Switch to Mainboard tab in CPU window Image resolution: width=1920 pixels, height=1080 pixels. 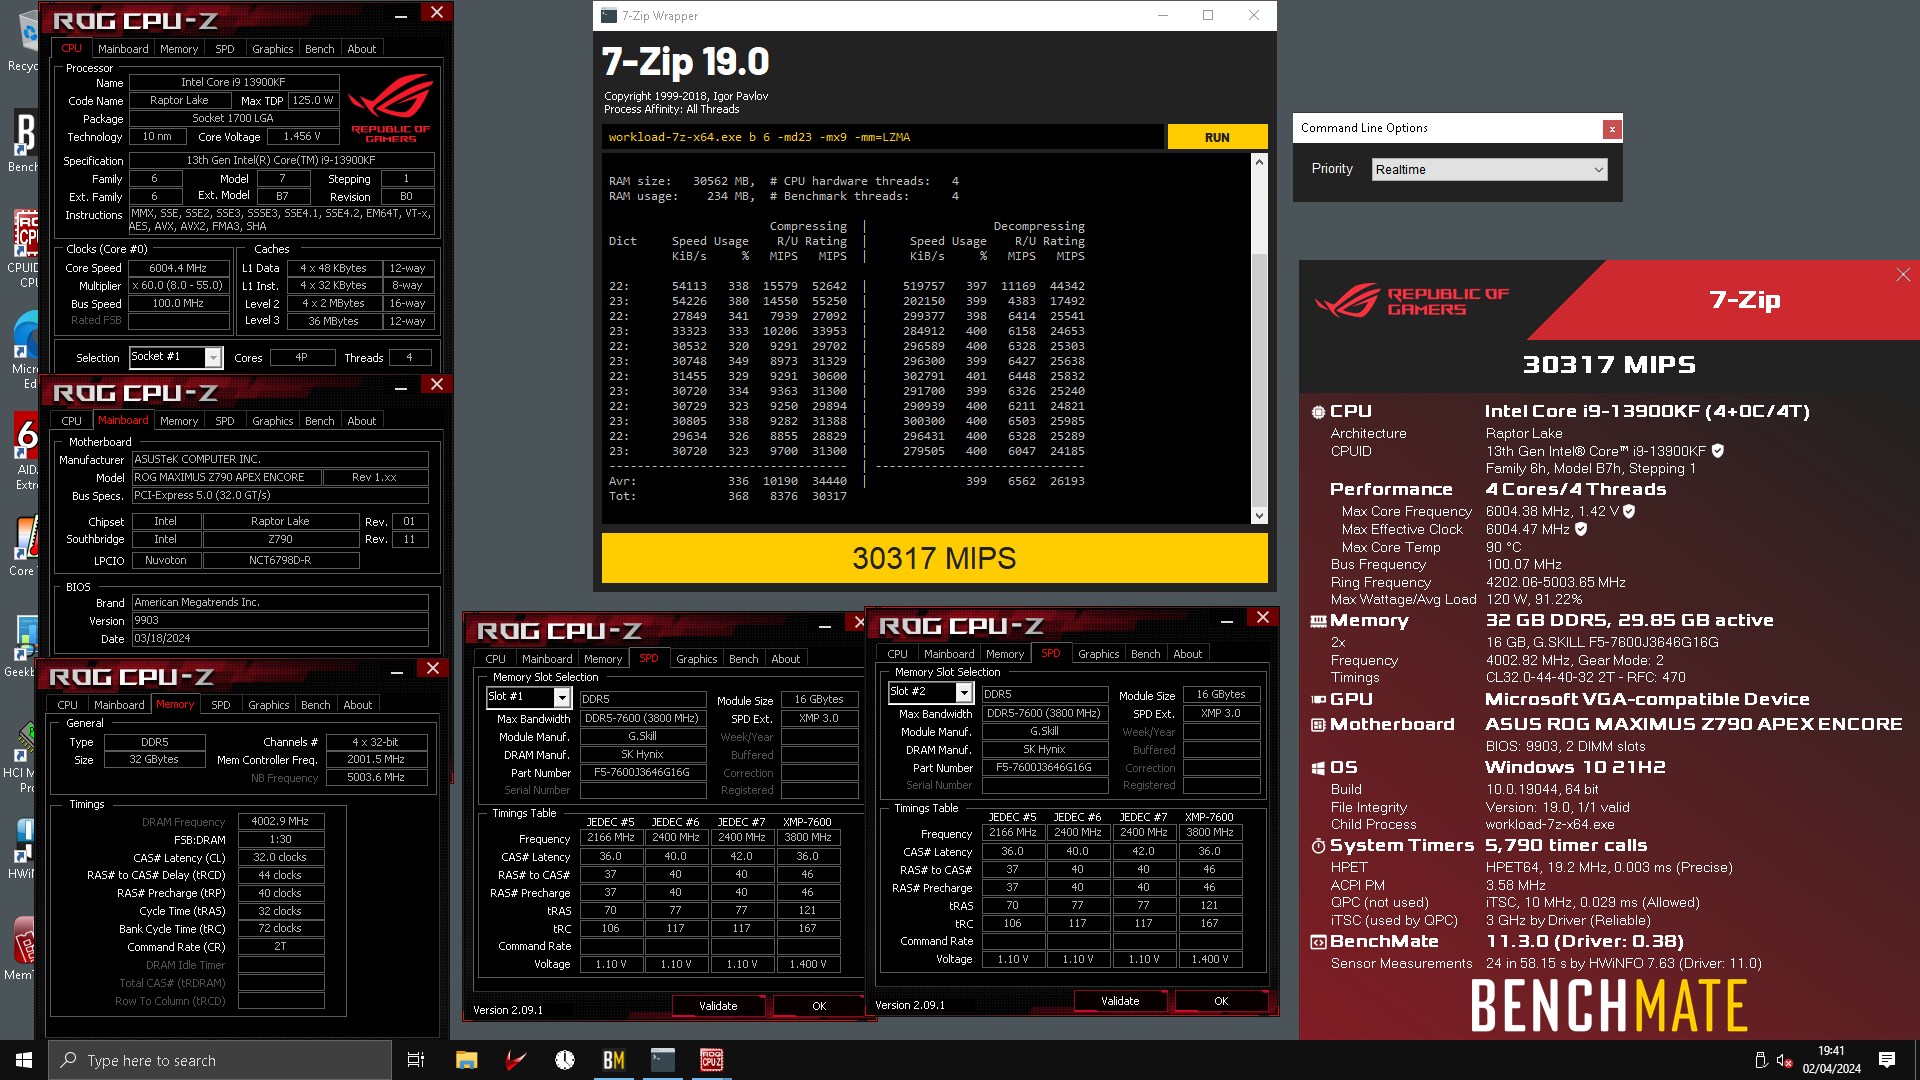tap(123, 49)
